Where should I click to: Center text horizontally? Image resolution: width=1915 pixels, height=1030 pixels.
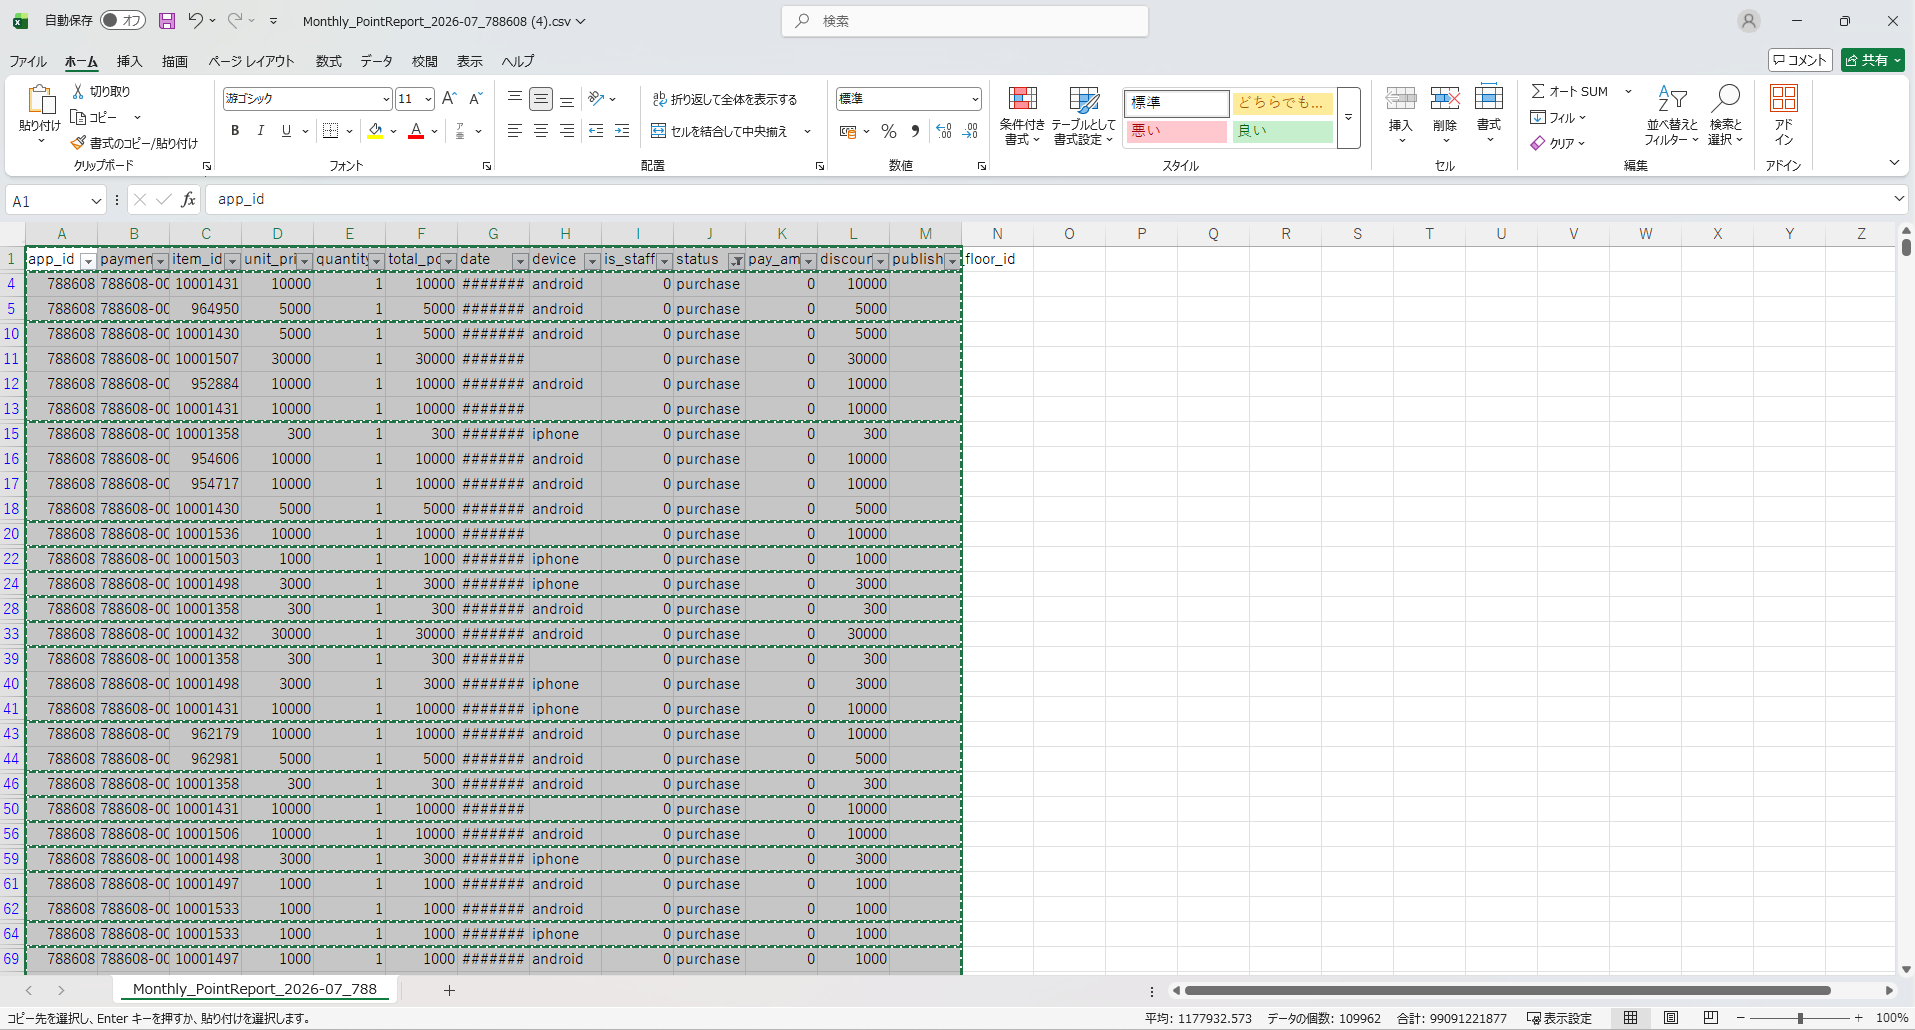click(541, 131)
